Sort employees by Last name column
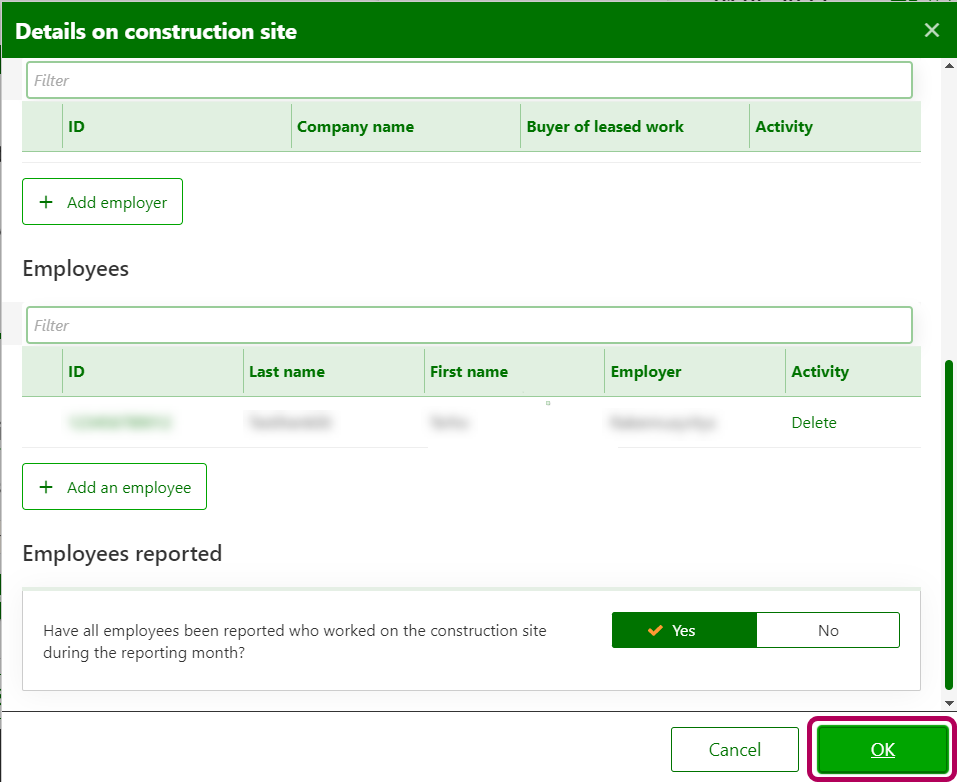 (x=286, y=372)
